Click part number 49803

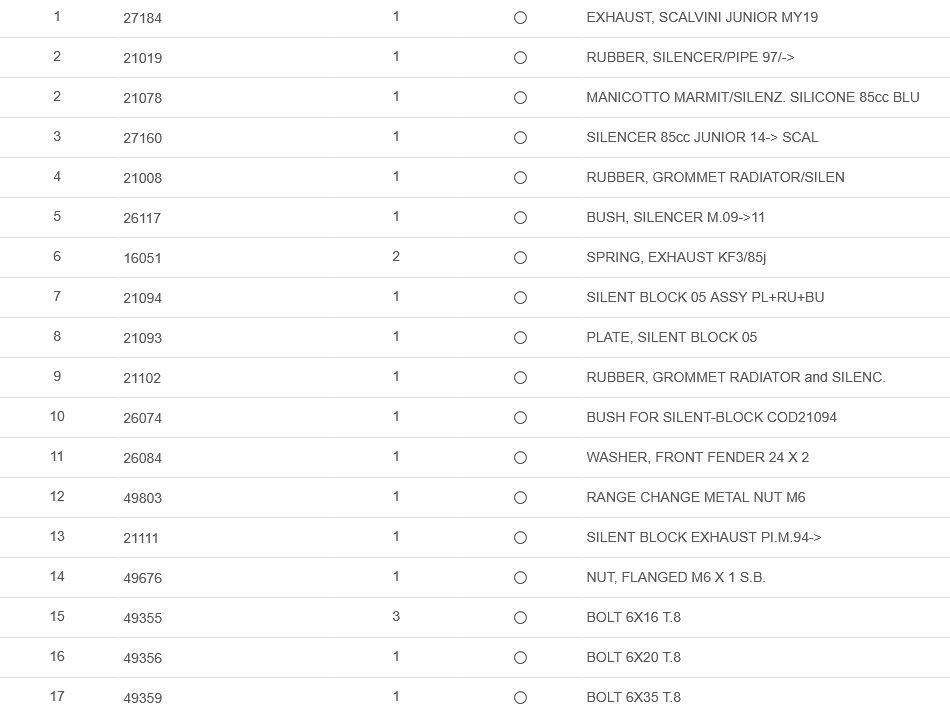click(x=142, y=498)
